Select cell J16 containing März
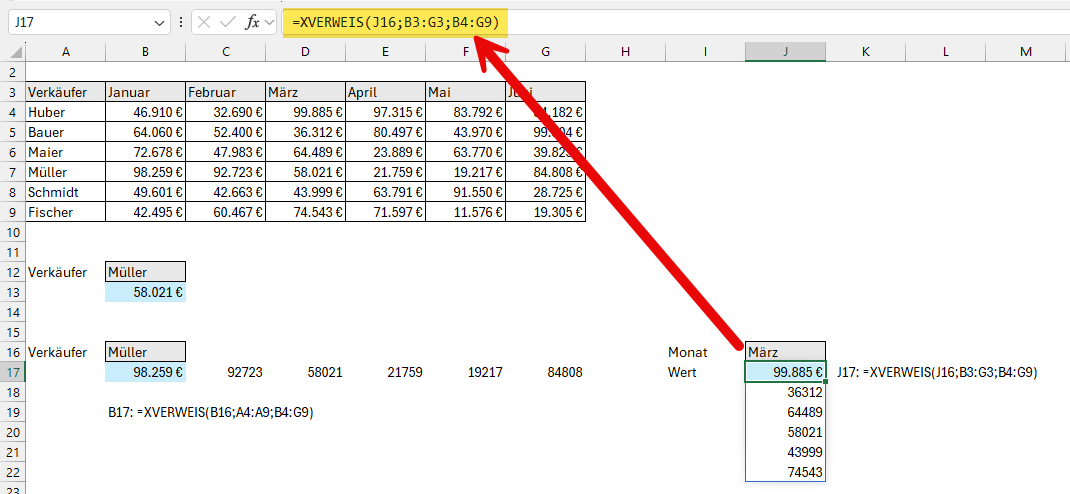 tap(785, 352)
